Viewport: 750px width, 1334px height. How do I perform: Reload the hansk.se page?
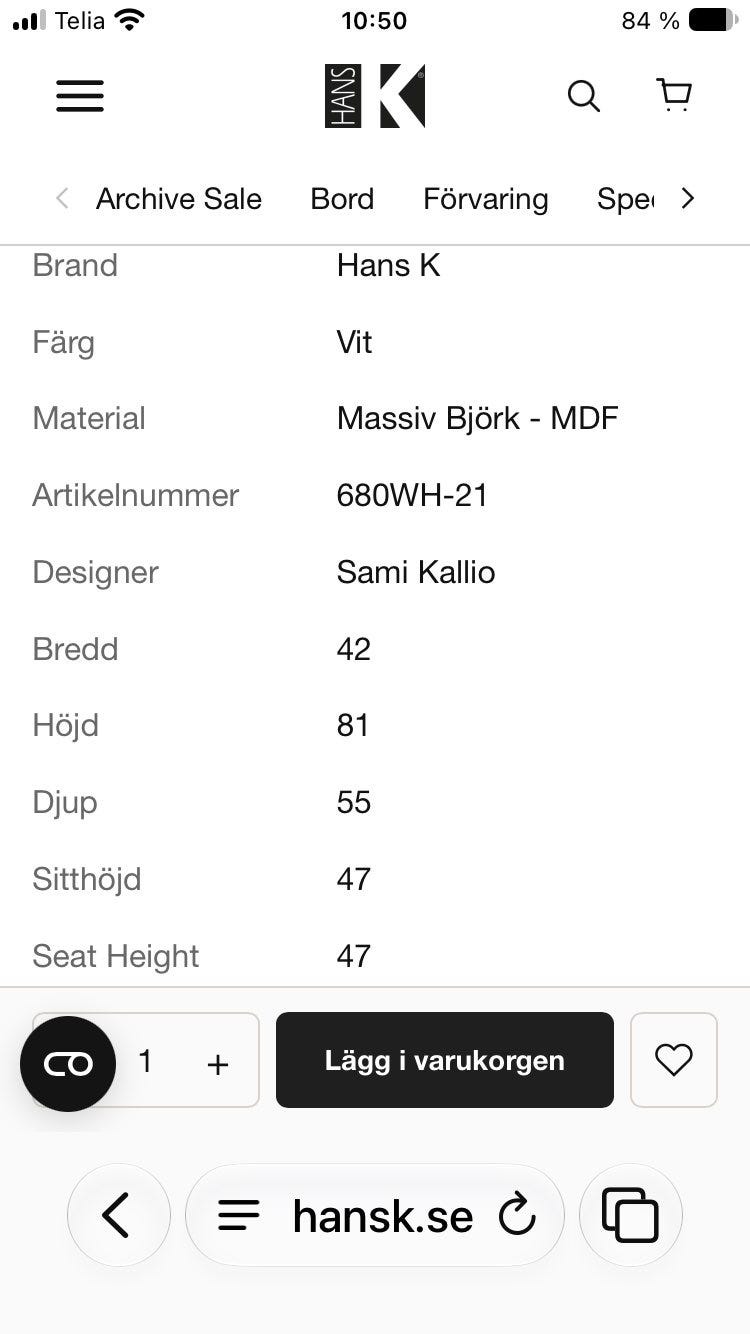click(x=518, y=1217)
